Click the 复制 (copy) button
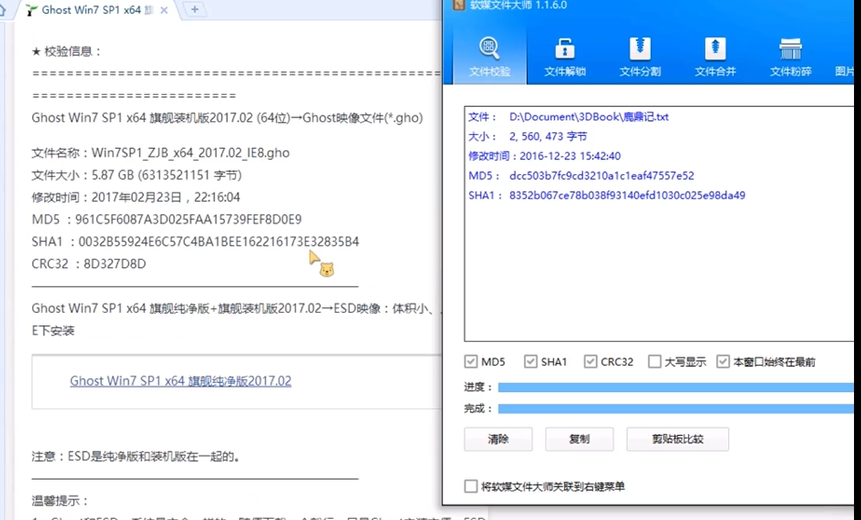Screen dimensions: 861x520 [579, 439]
